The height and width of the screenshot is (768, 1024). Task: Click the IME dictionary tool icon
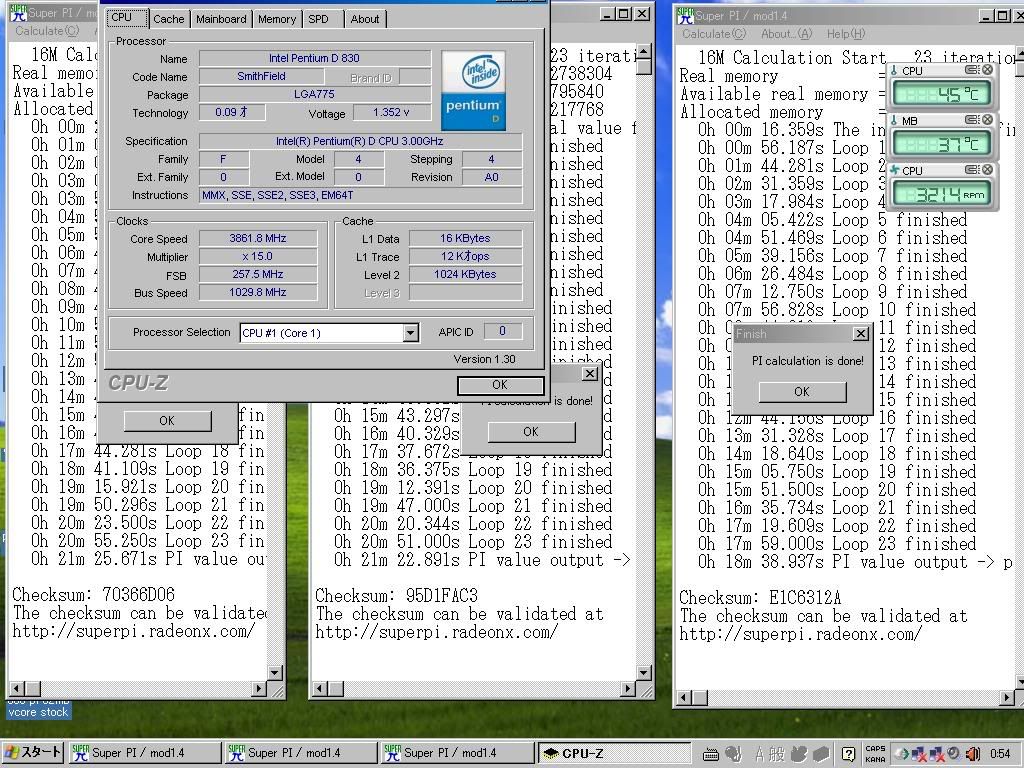pyautogui.click(x=798, y=754)
